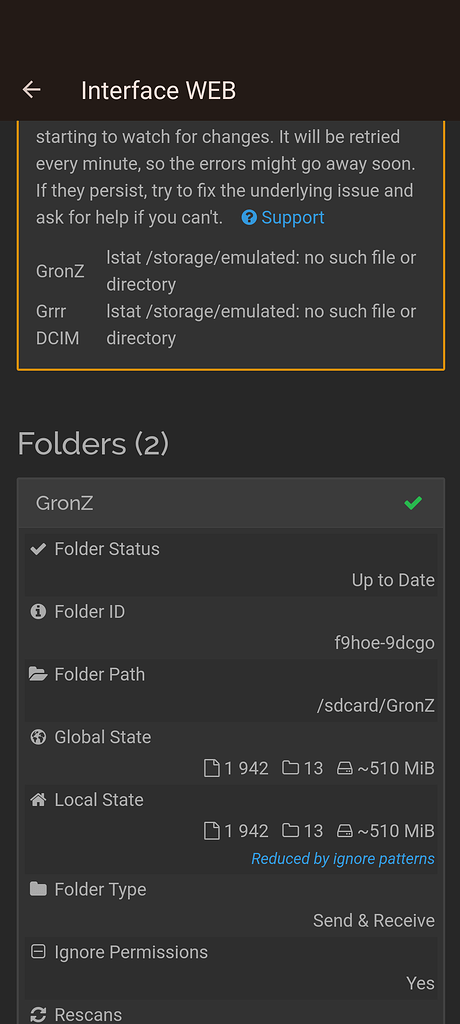This screenshot has width=460, height=1024.
Task: Click the Send & Receive folder type value
Action: (374, 920)
